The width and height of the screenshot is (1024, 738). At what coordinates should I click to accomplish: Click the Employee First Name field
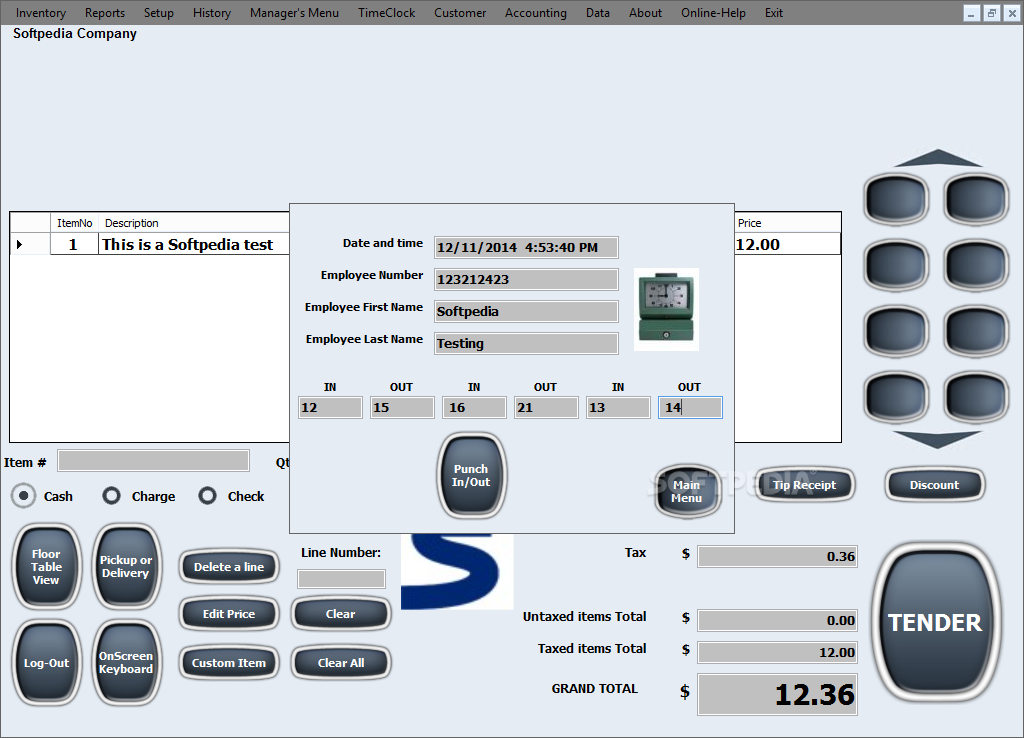point(526,312)
